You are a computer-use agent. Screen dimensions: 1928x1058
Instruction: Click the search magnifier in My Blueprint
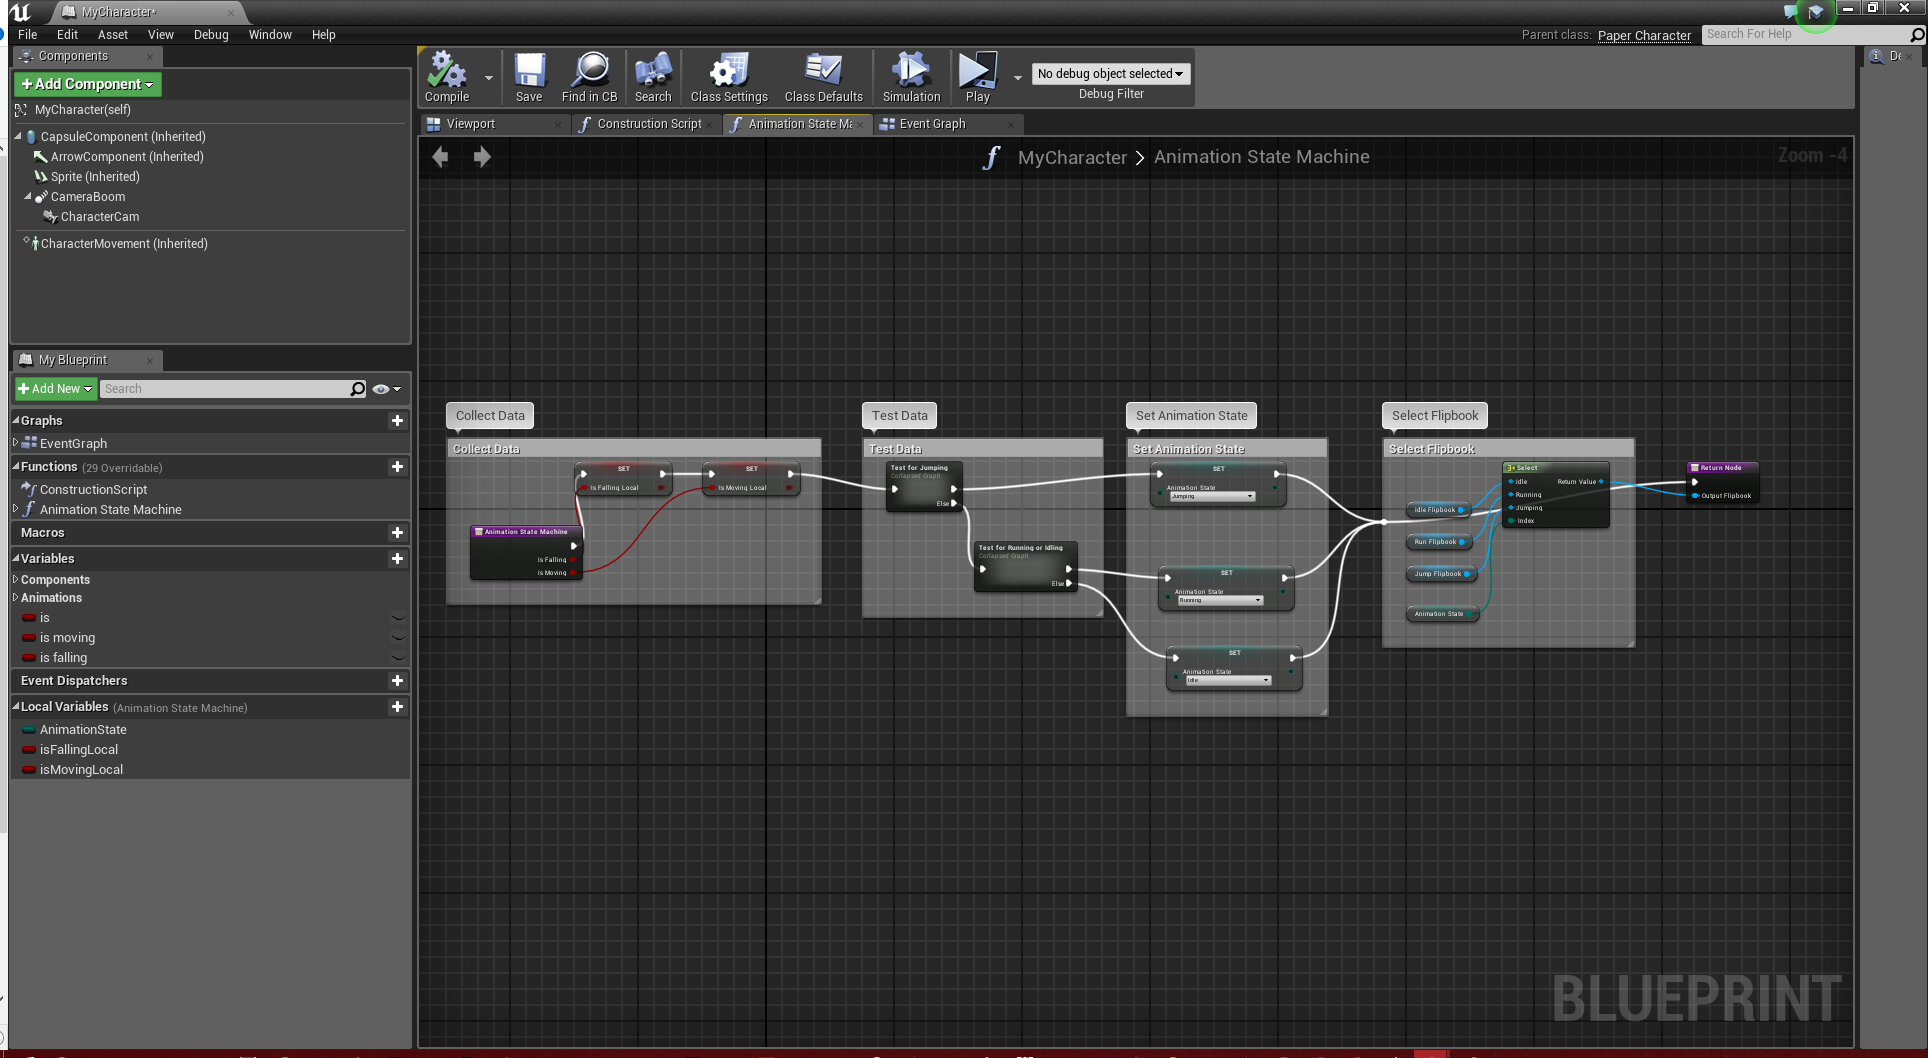(358, 389)
